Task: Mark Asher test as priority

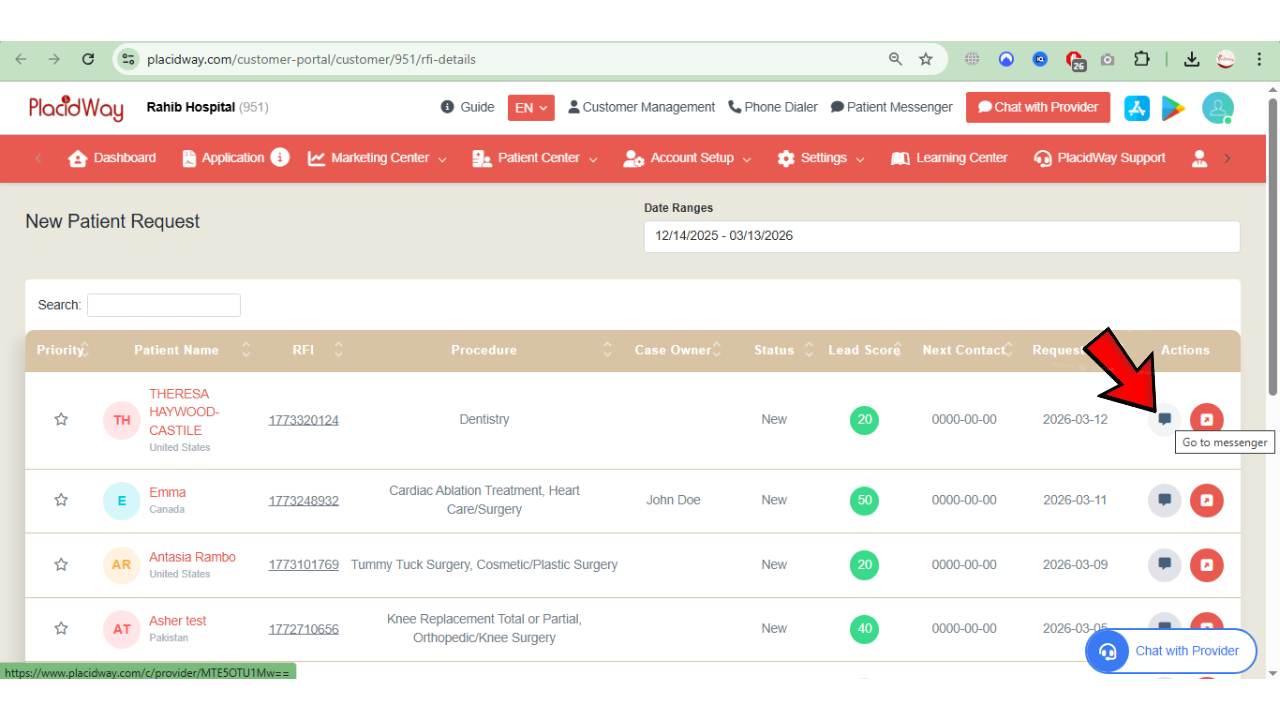Action: [61, 629]
